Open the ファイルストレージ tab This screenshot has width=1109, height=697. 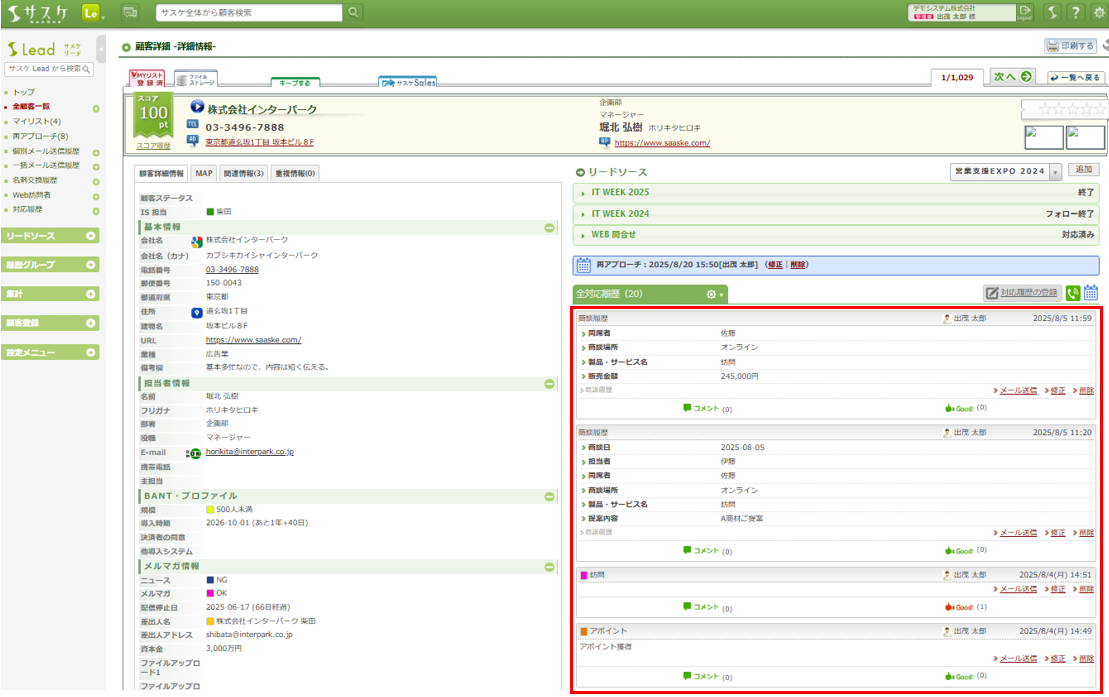[196, 79]
